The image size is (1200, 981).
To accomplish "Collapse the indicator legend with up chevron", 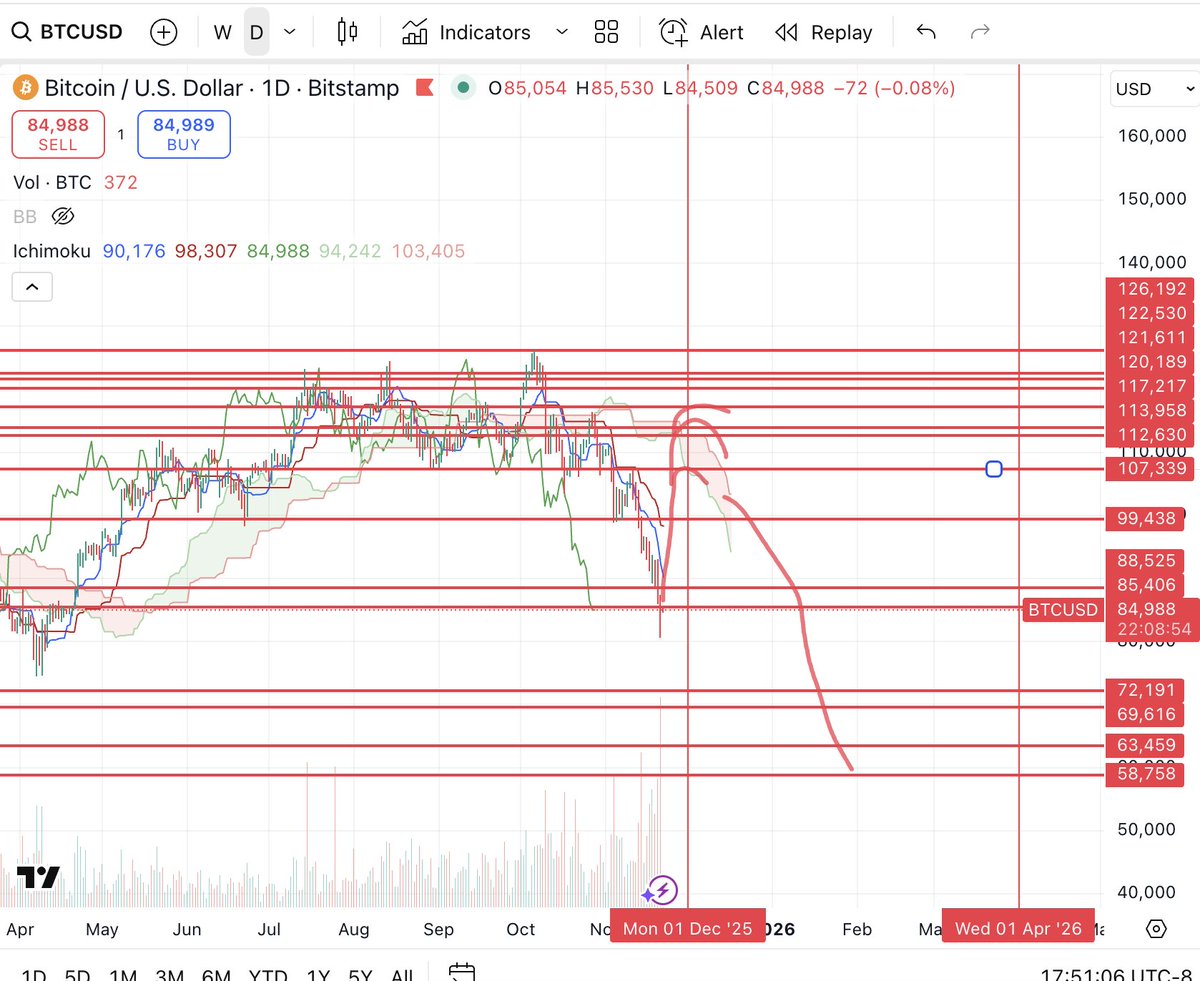I will pos(32,288).
